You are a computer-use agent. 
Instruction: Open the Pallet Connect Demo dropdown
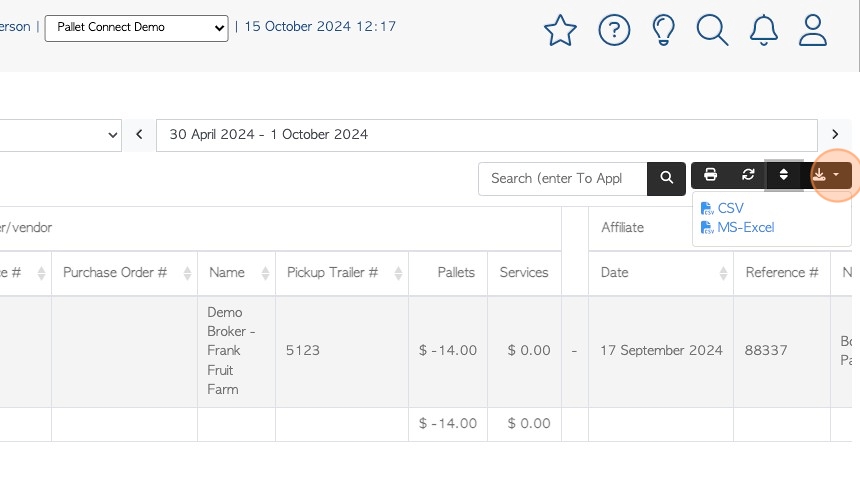136,28
